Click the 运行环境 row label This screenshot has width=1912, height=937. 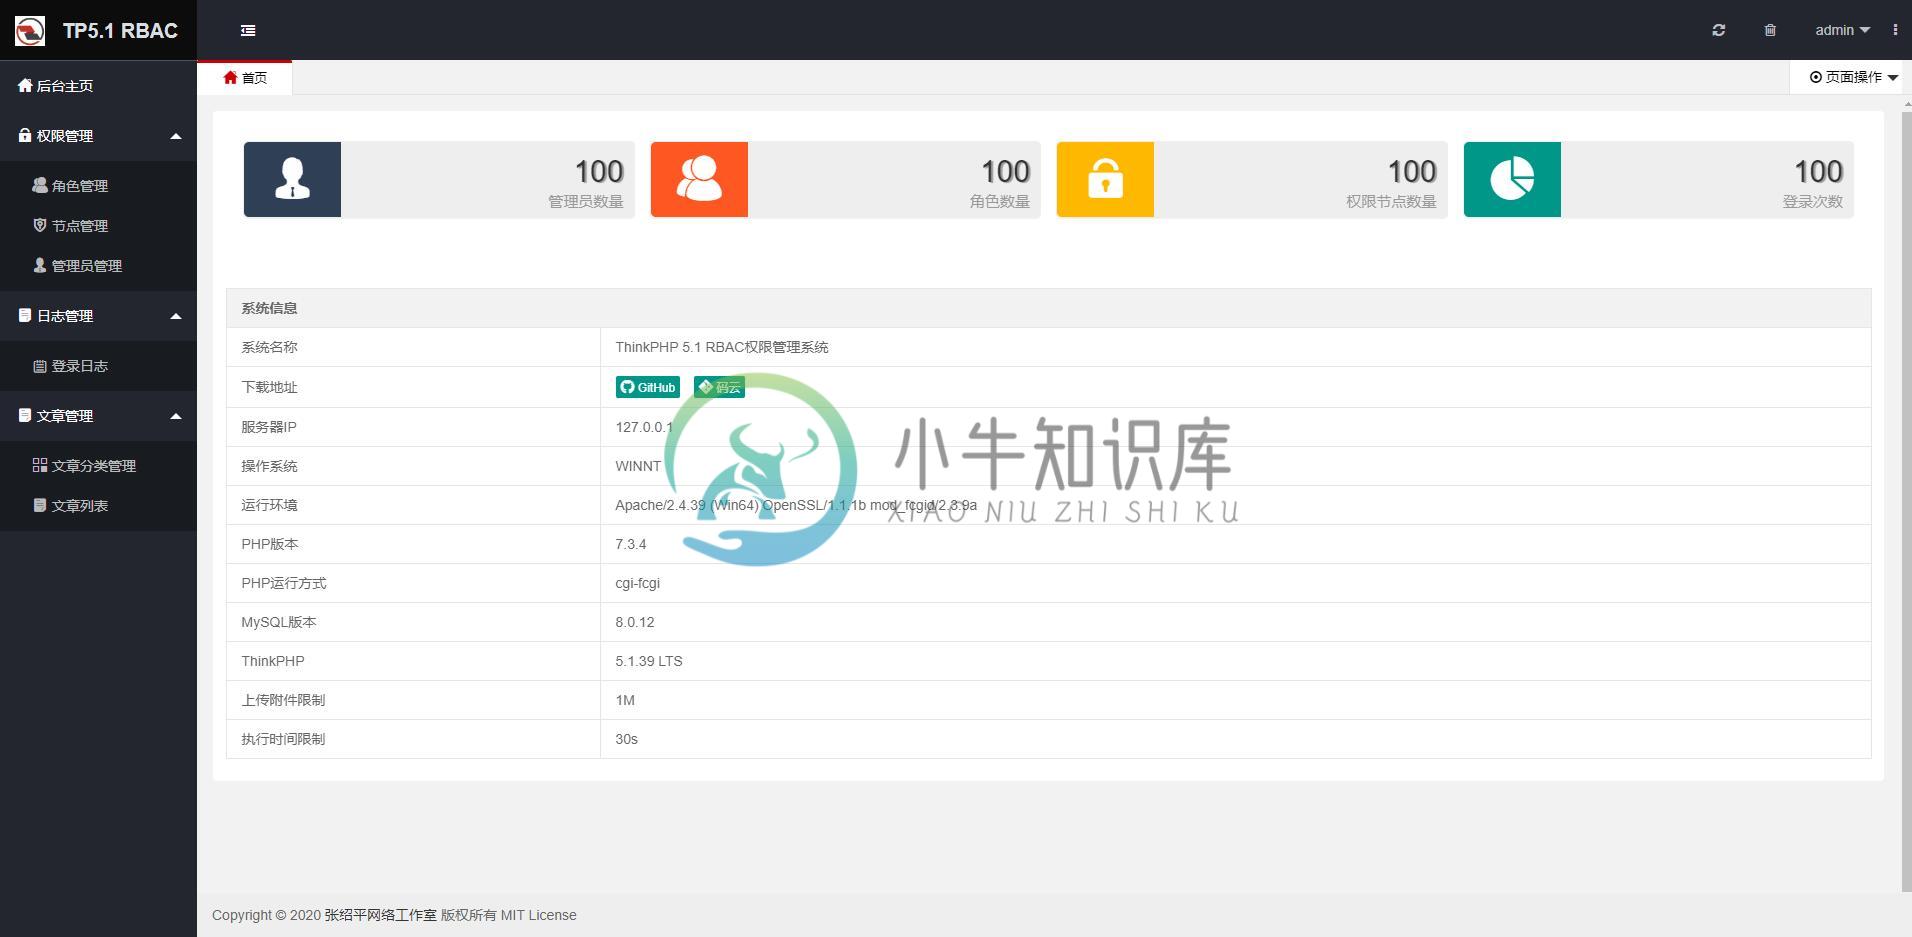click(x=269, y=505)
